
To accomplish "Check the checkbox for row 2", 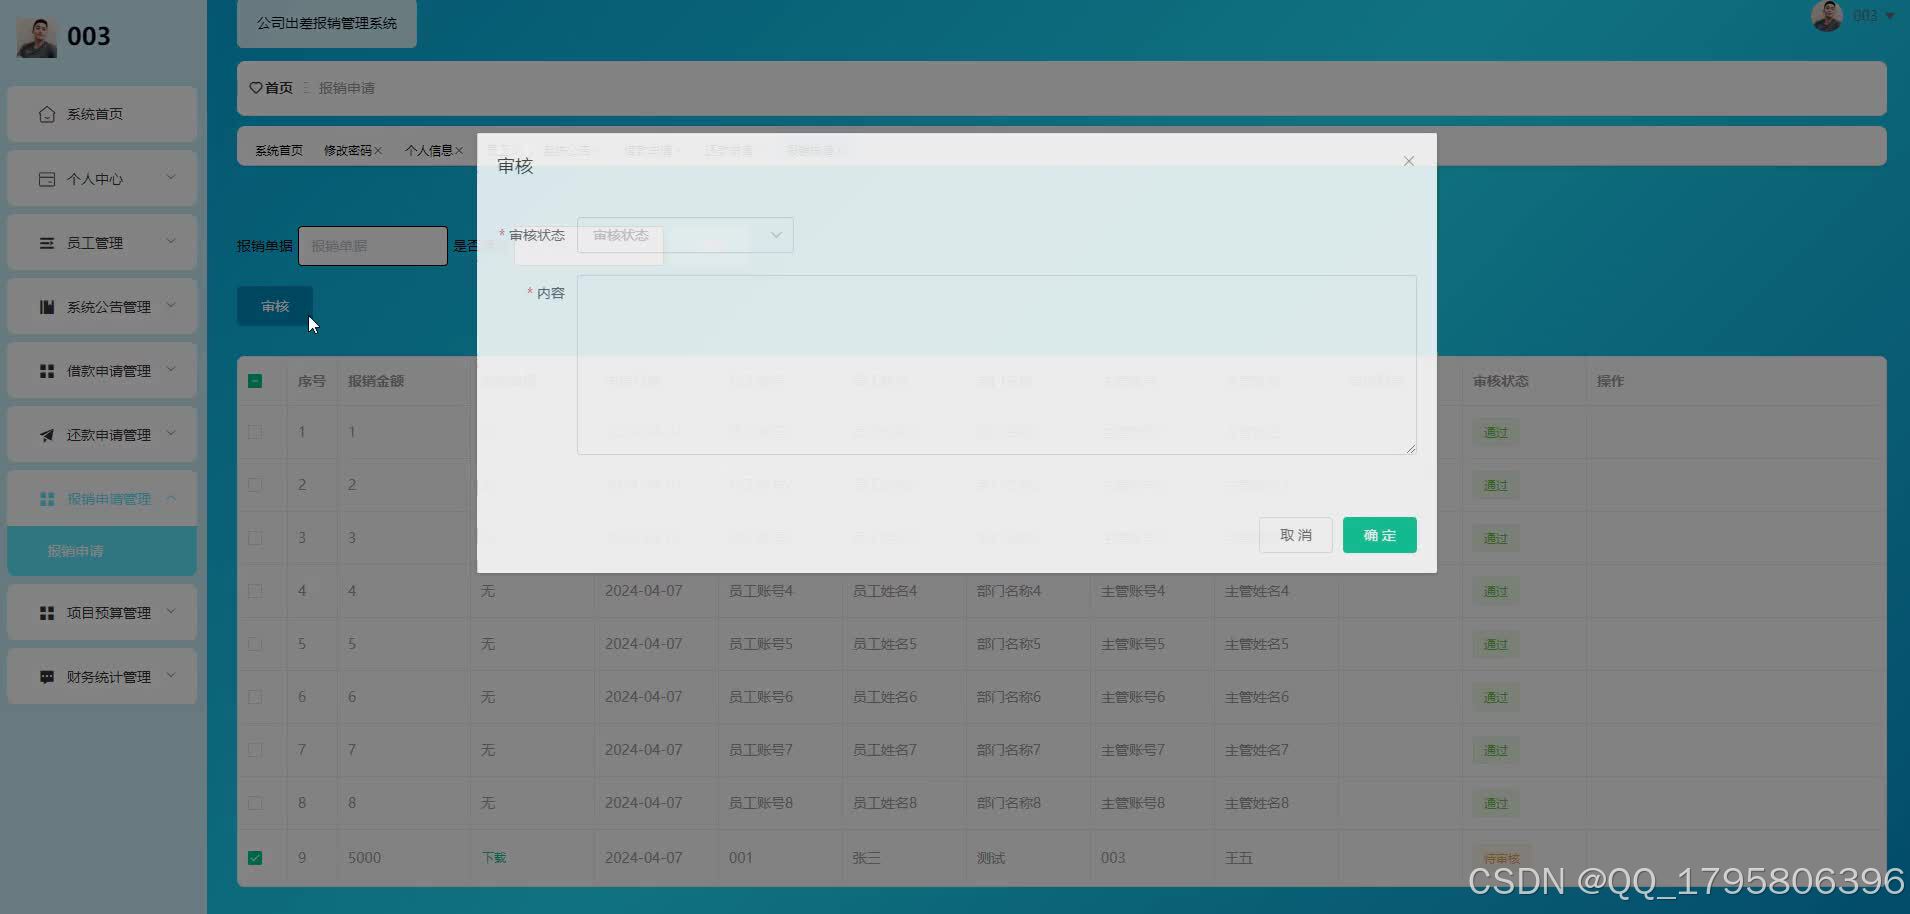I will click(x=255, y=485).
